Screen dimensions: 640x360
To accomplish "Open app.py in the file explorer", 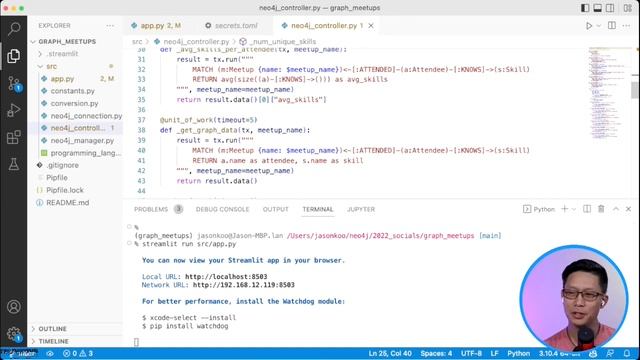I will click(62, 79).
